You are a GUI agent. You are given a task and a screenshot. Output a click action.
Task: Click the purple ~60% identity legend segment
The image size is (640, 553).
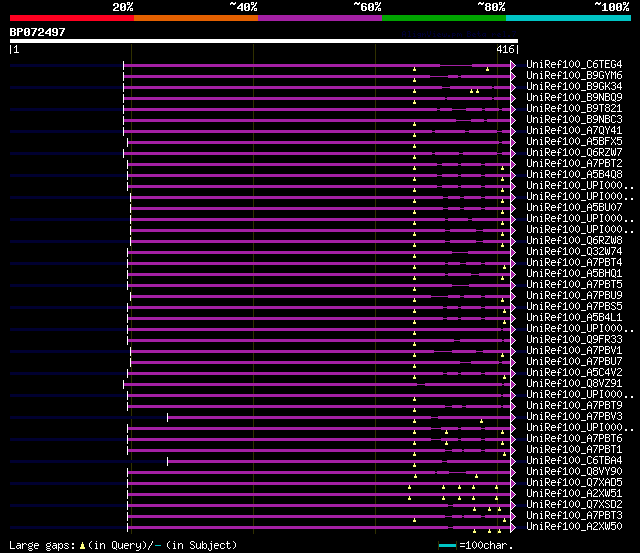coord(320,18)
